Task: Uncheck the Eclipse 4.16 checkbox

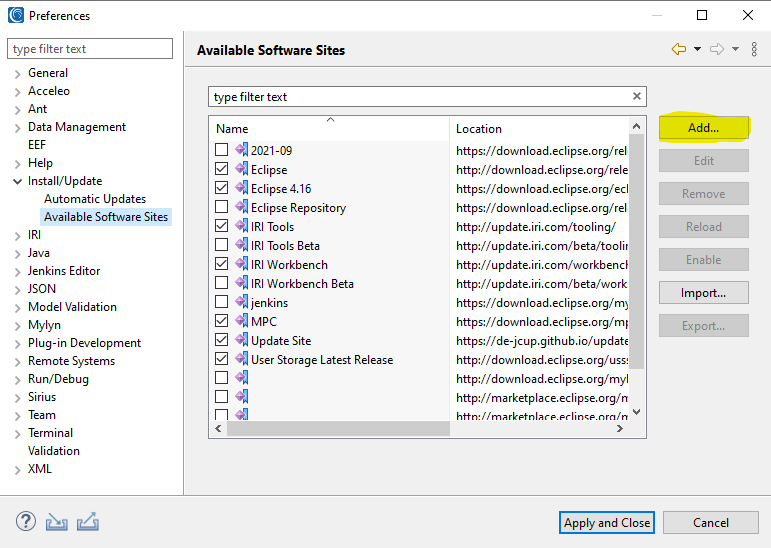Action: click(221, 187)
